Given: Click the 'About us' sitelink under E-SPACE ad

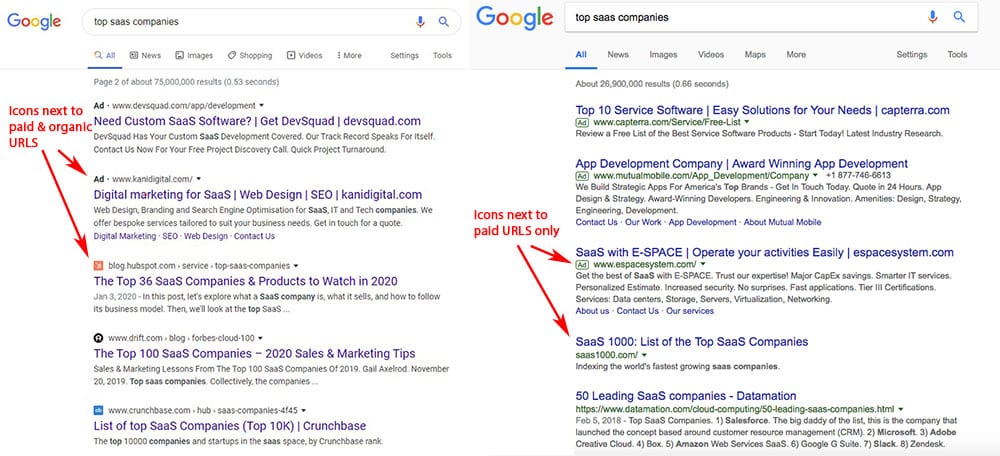Looking at the screenshot, I should [x=592, y=311].
